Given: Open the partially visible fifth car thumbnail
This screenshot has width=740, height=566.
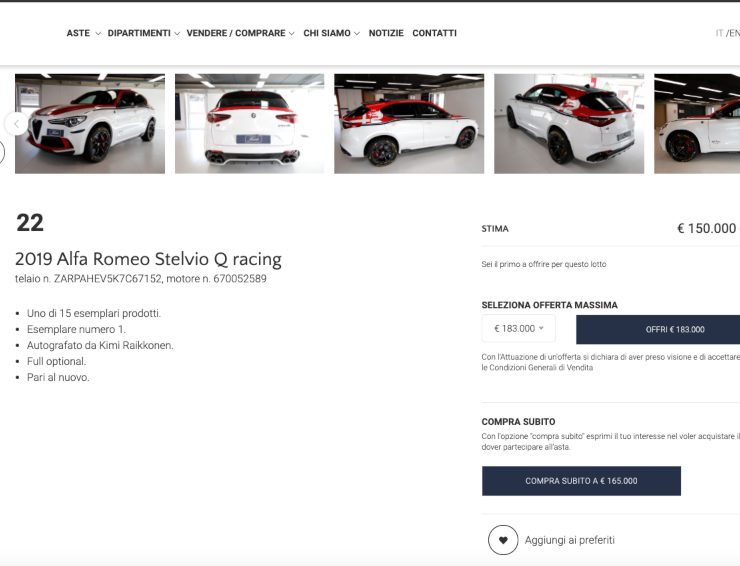Looking at the screenshot, I should pyautogui.click(x=697, y=124).
